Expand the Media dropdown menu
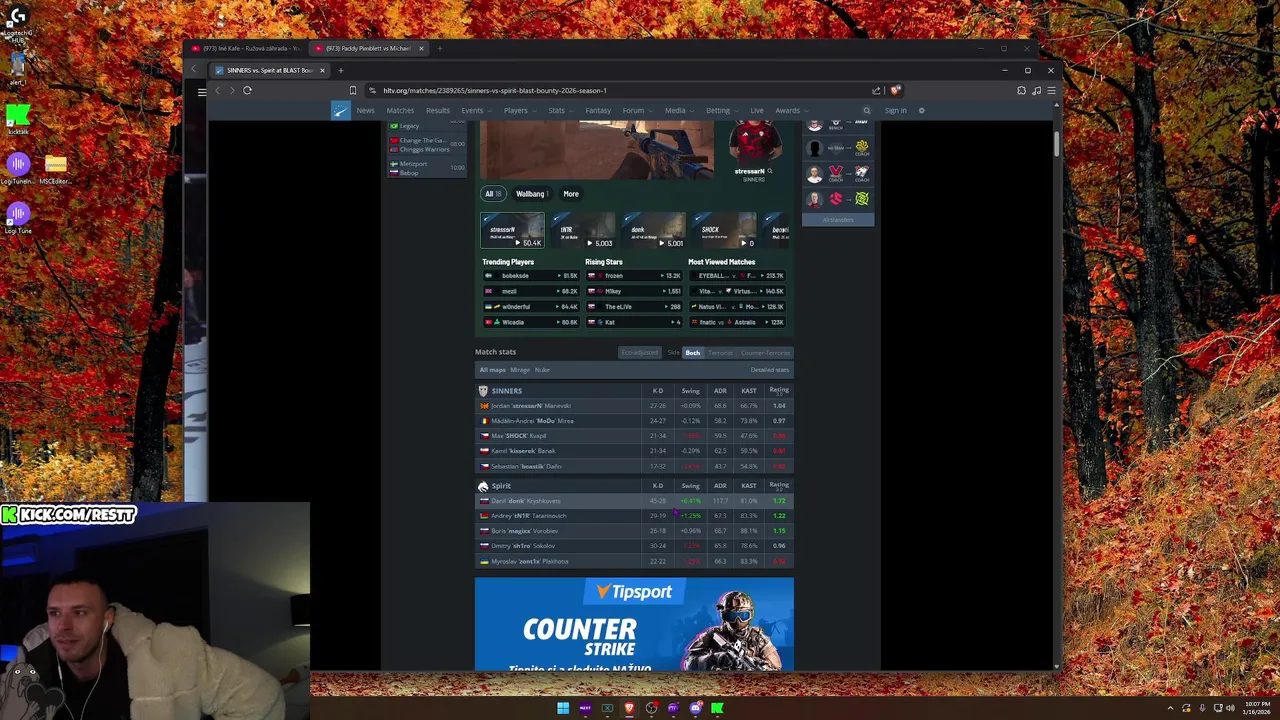1280x720 pixels. coord(679,111)
